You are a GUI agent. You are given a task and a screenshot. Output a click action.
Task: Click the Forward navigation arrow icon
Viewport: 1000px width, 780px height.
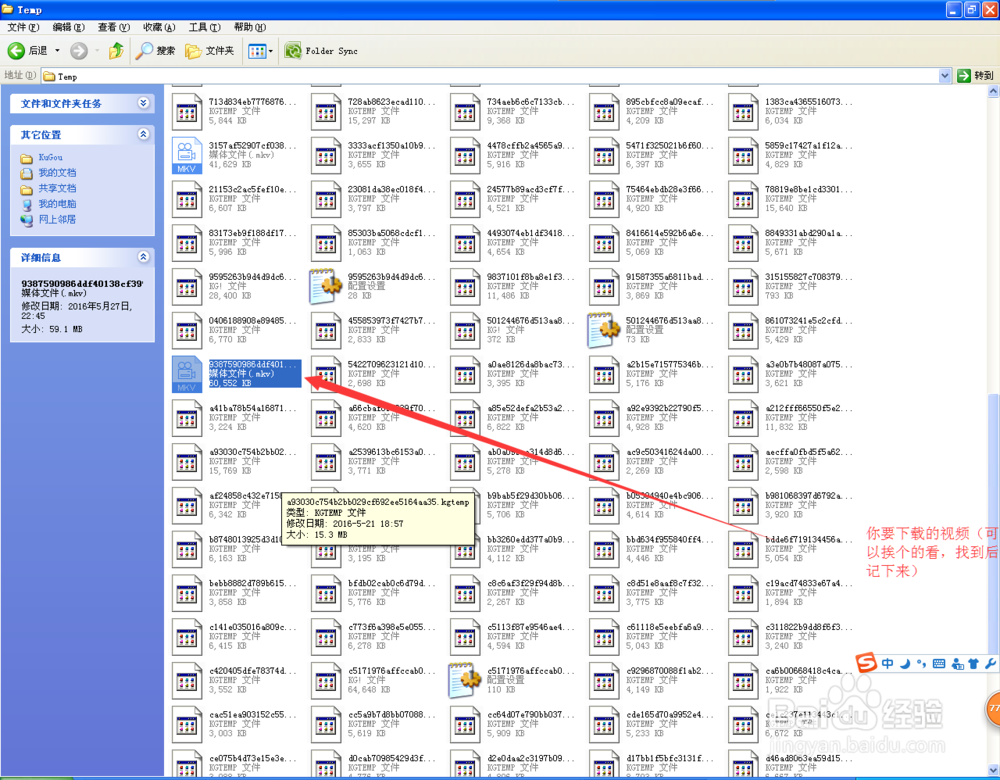[78, 50]
